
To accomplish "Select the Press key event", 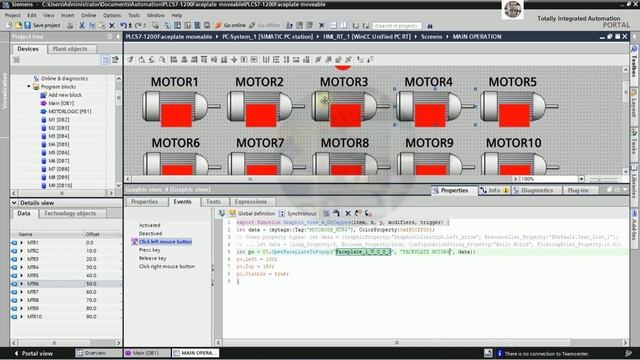I will [x=149, y=250].
